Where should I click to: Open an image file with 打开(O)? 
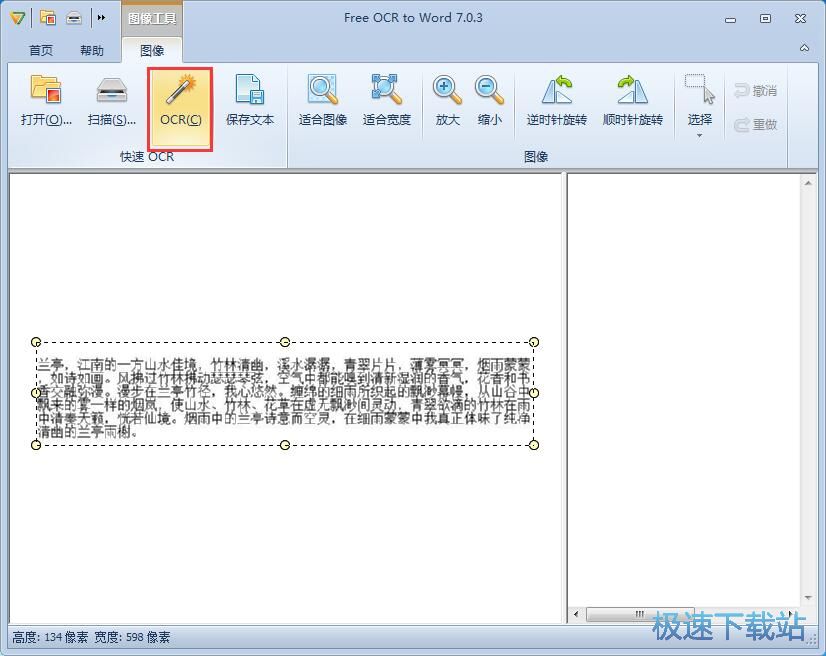point(46,101)
